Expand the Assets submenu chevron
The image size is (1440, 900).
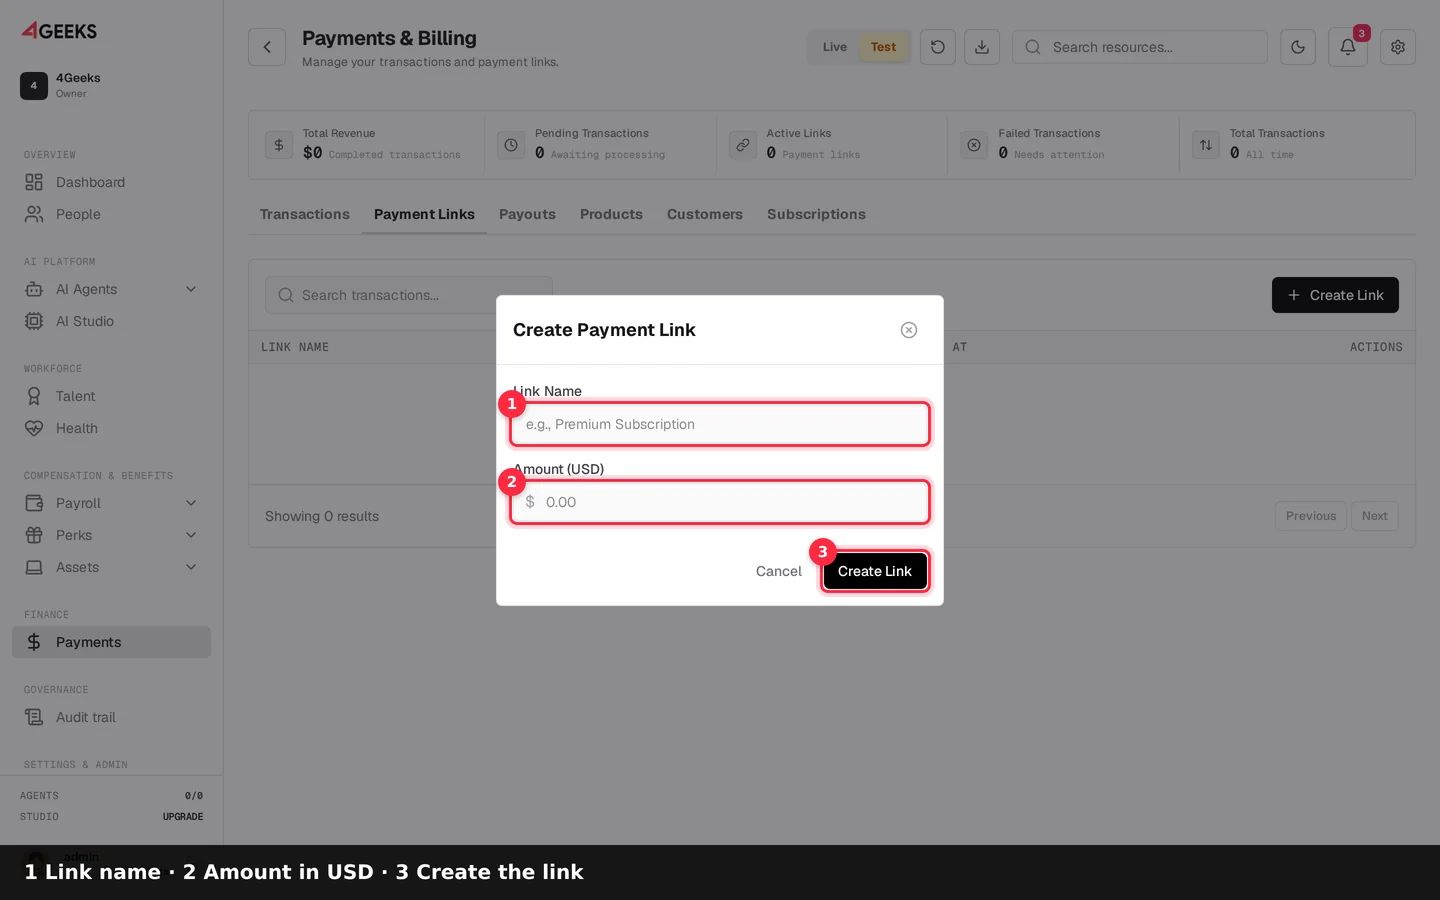point(191,567)
